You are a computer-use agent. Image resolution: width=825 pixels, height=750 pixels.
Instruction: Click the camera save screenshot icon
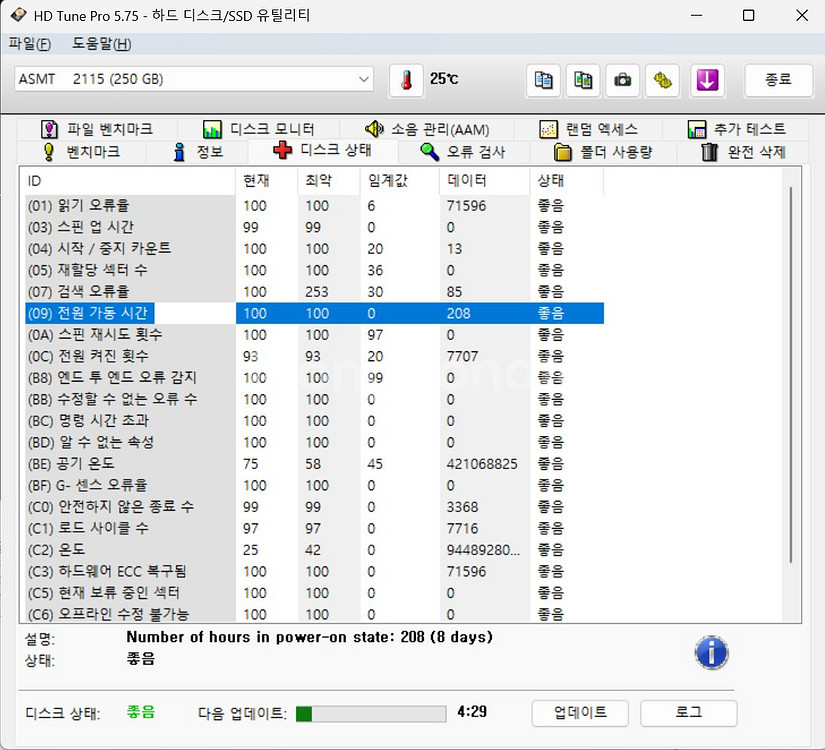click(x=623, y=80)
